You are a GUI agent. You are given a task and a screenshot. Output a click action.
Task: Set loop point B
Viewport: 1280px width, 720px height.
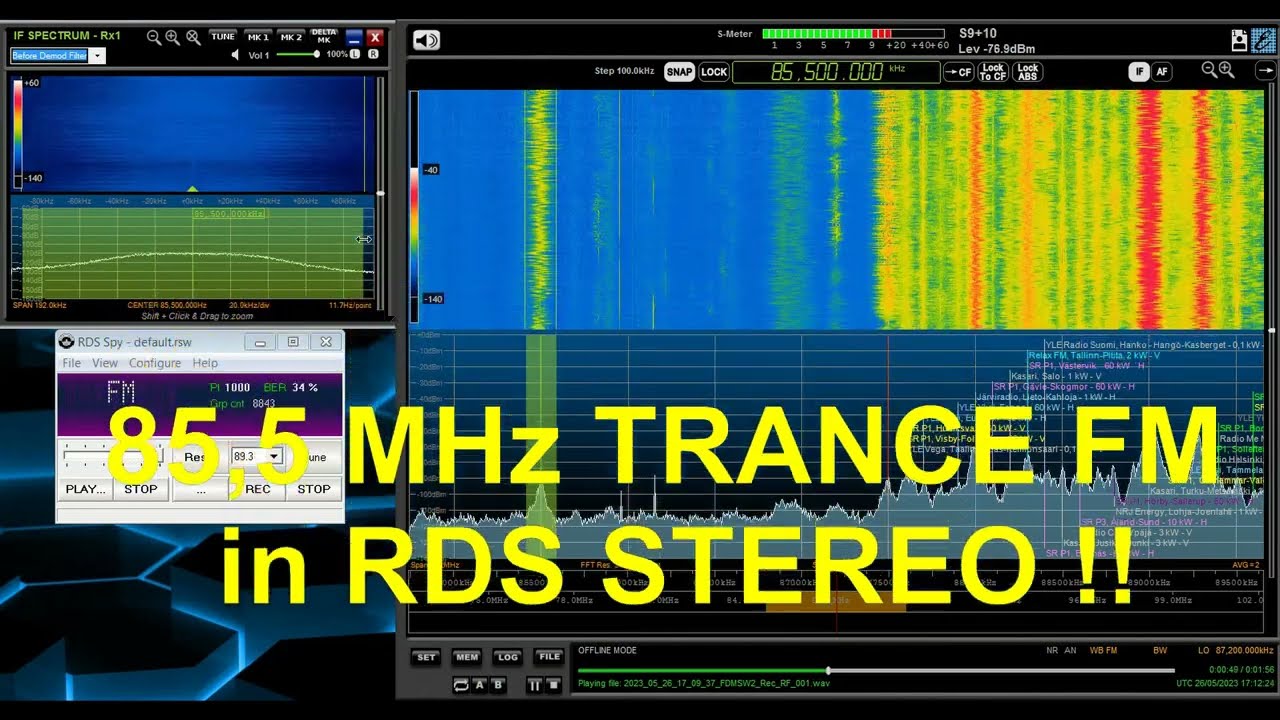point(498,685)
